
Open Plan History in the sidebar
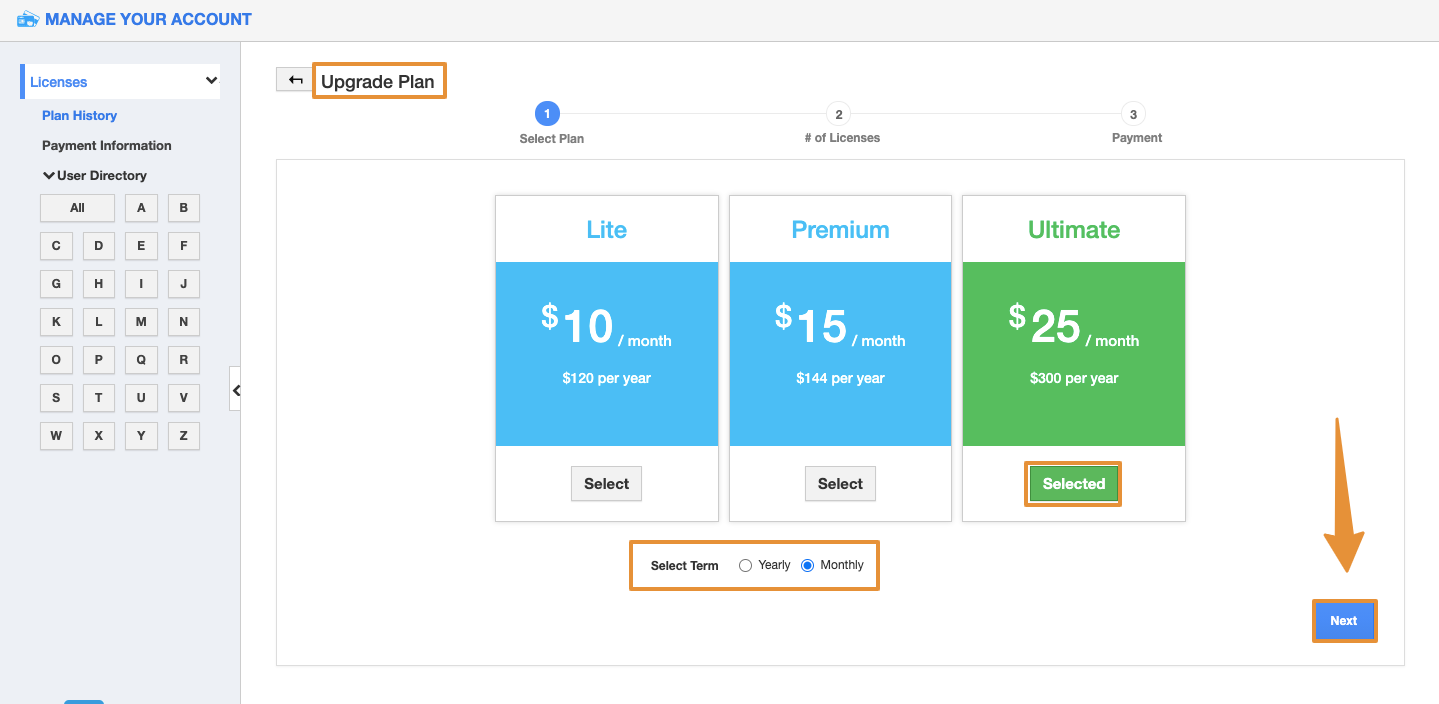[x=79, y=116]
